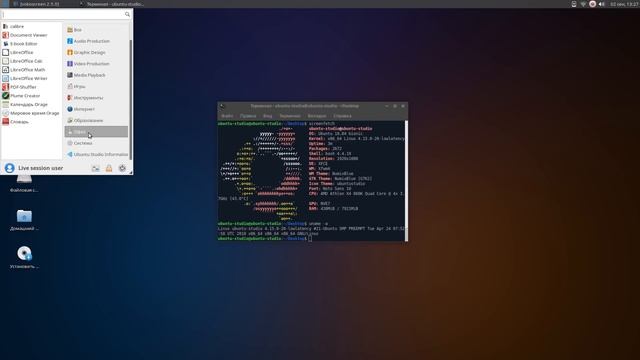Click the magnifier icon in search box
The width and height of the screenshot is (640, 360).
pos(127,14)
